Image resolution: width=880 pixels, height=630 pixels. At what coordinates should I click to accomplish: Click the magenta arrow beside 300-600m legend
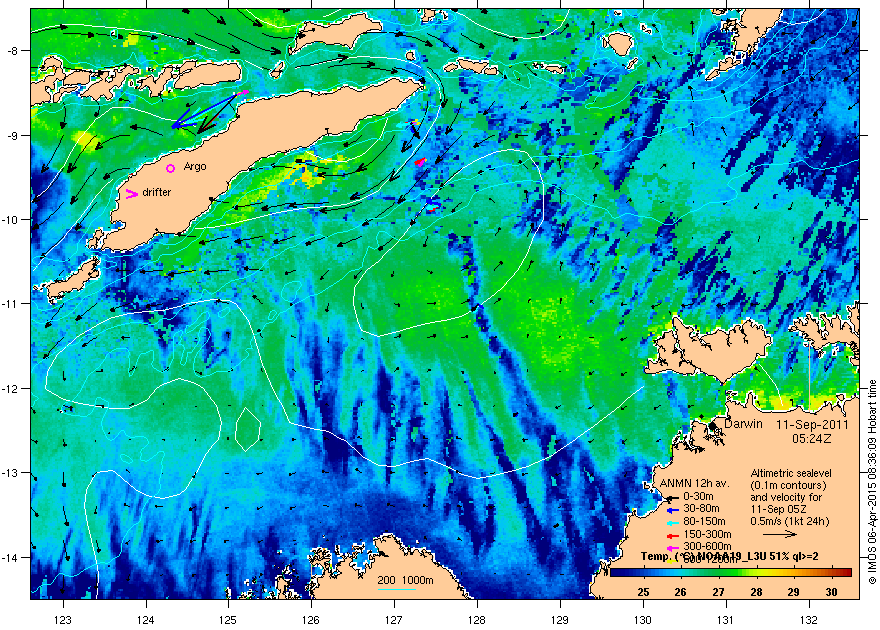click(x=672, y=548)
